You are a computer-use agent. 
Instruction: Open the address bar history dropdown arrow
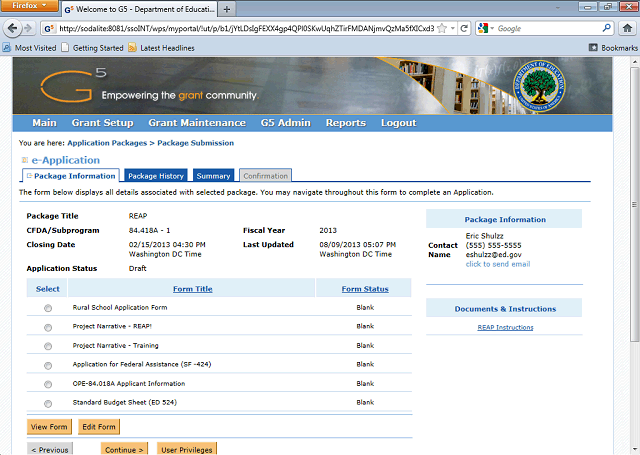point(453,28)
